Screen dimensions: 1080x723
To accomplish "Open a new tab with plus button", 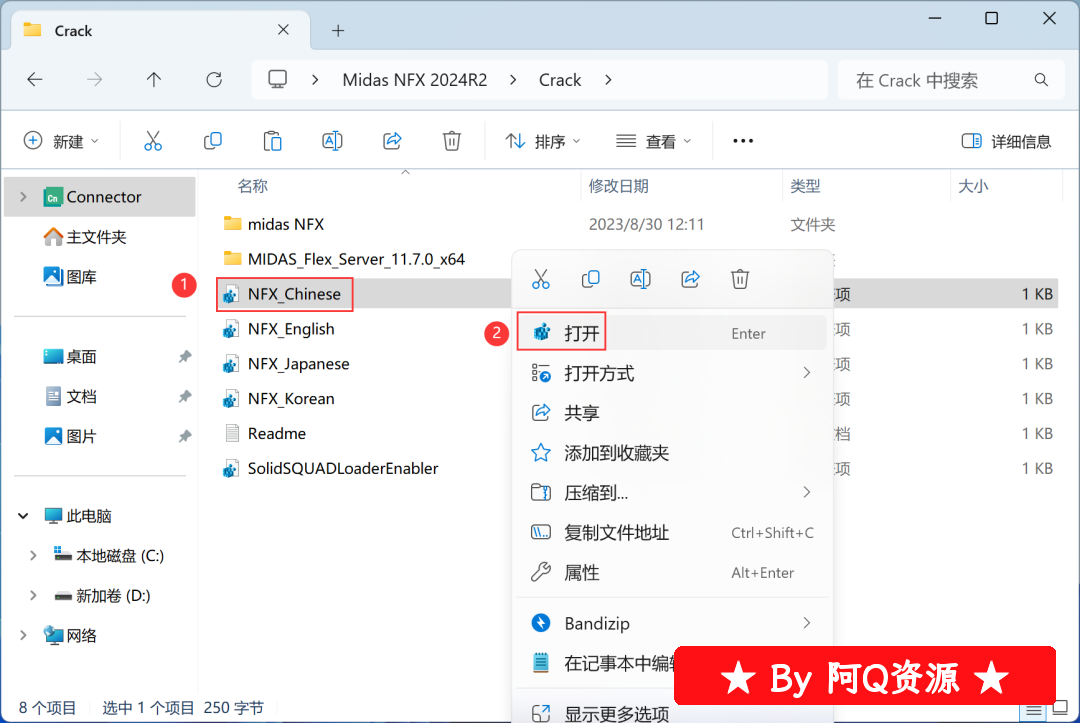I will click(338, 30).
